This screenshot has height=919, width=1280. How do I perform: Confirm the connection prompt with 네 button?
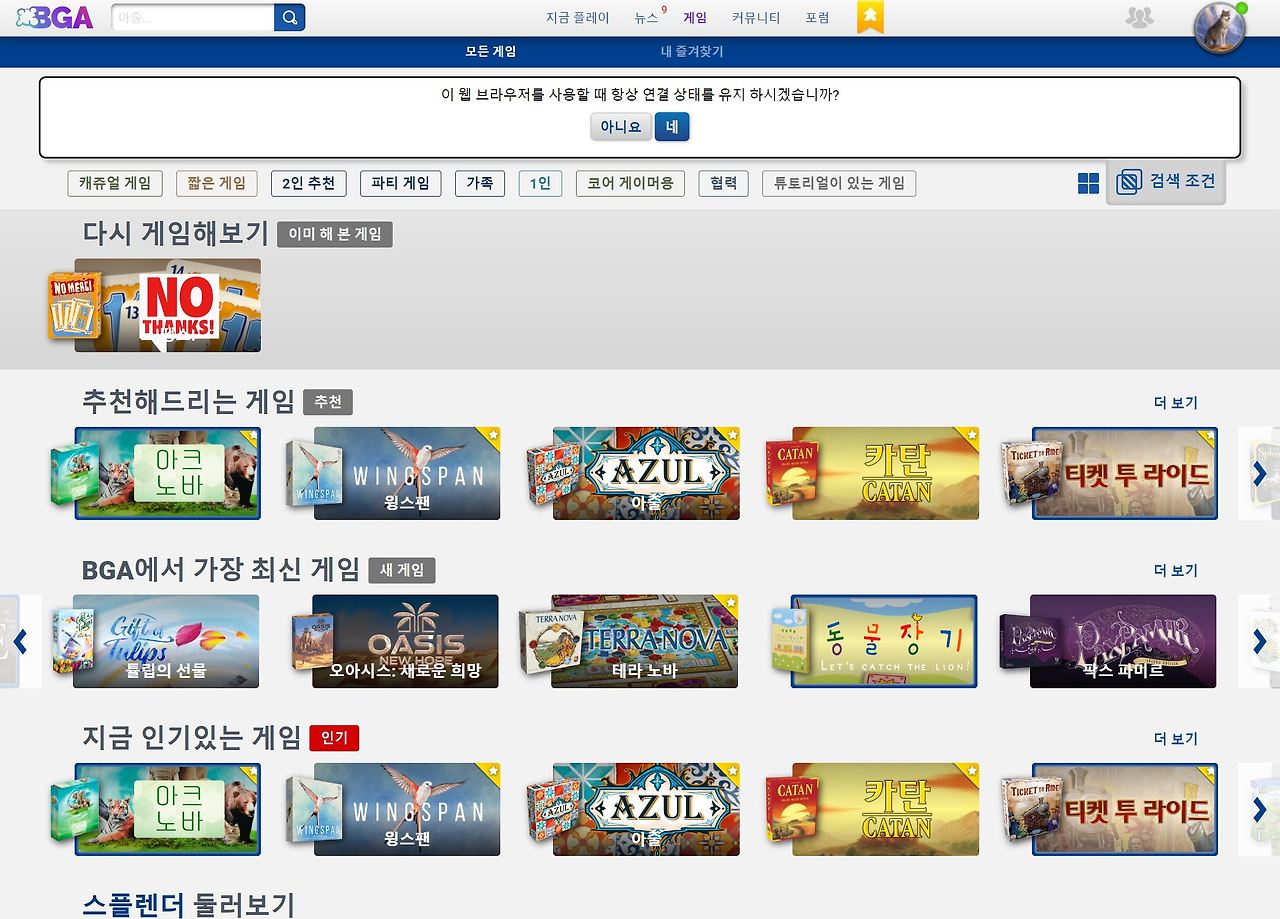coord(671,127)
